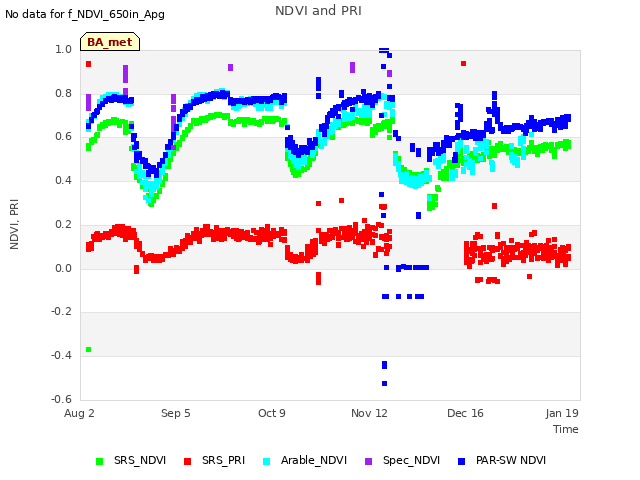Click the red SRS_PRI legend swatch
Screen dimensions: 640x480
pos(187,461)
